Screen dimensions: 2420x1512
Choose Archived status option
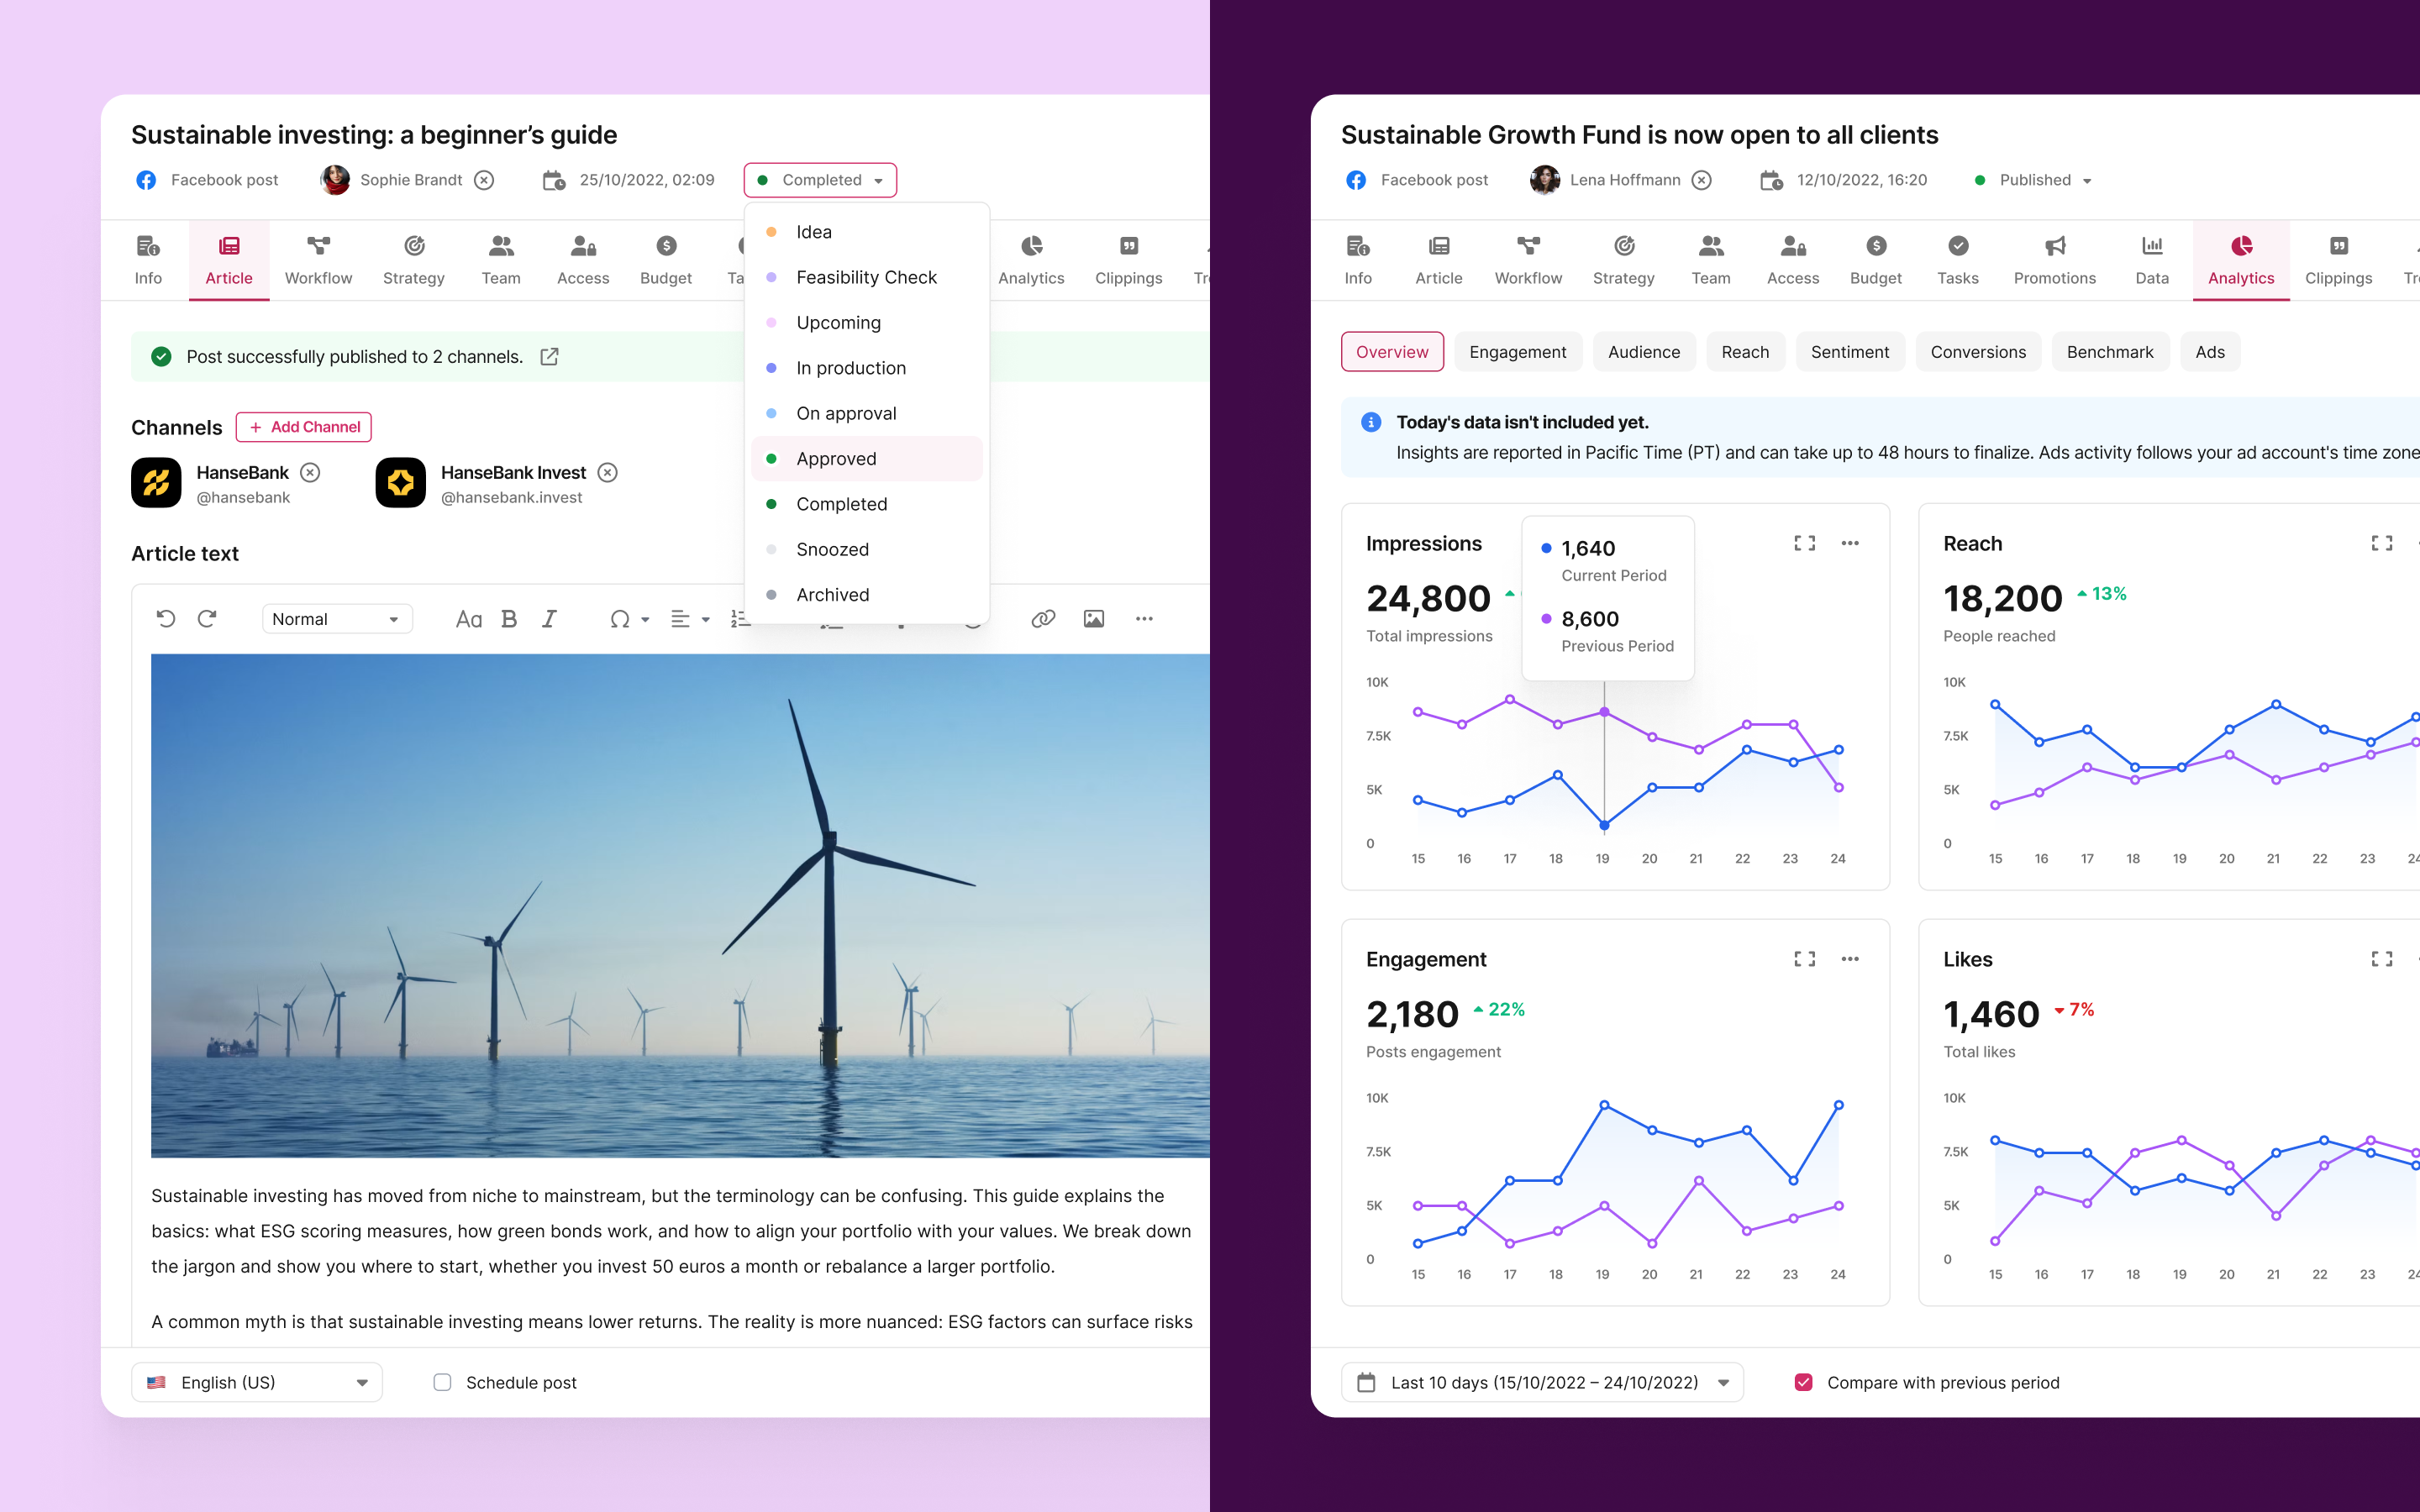click(x=867, y=595)
